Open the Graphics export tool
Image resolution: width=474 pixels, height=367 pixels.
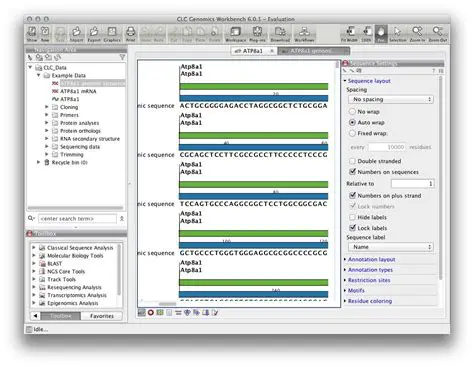point(112,34)
